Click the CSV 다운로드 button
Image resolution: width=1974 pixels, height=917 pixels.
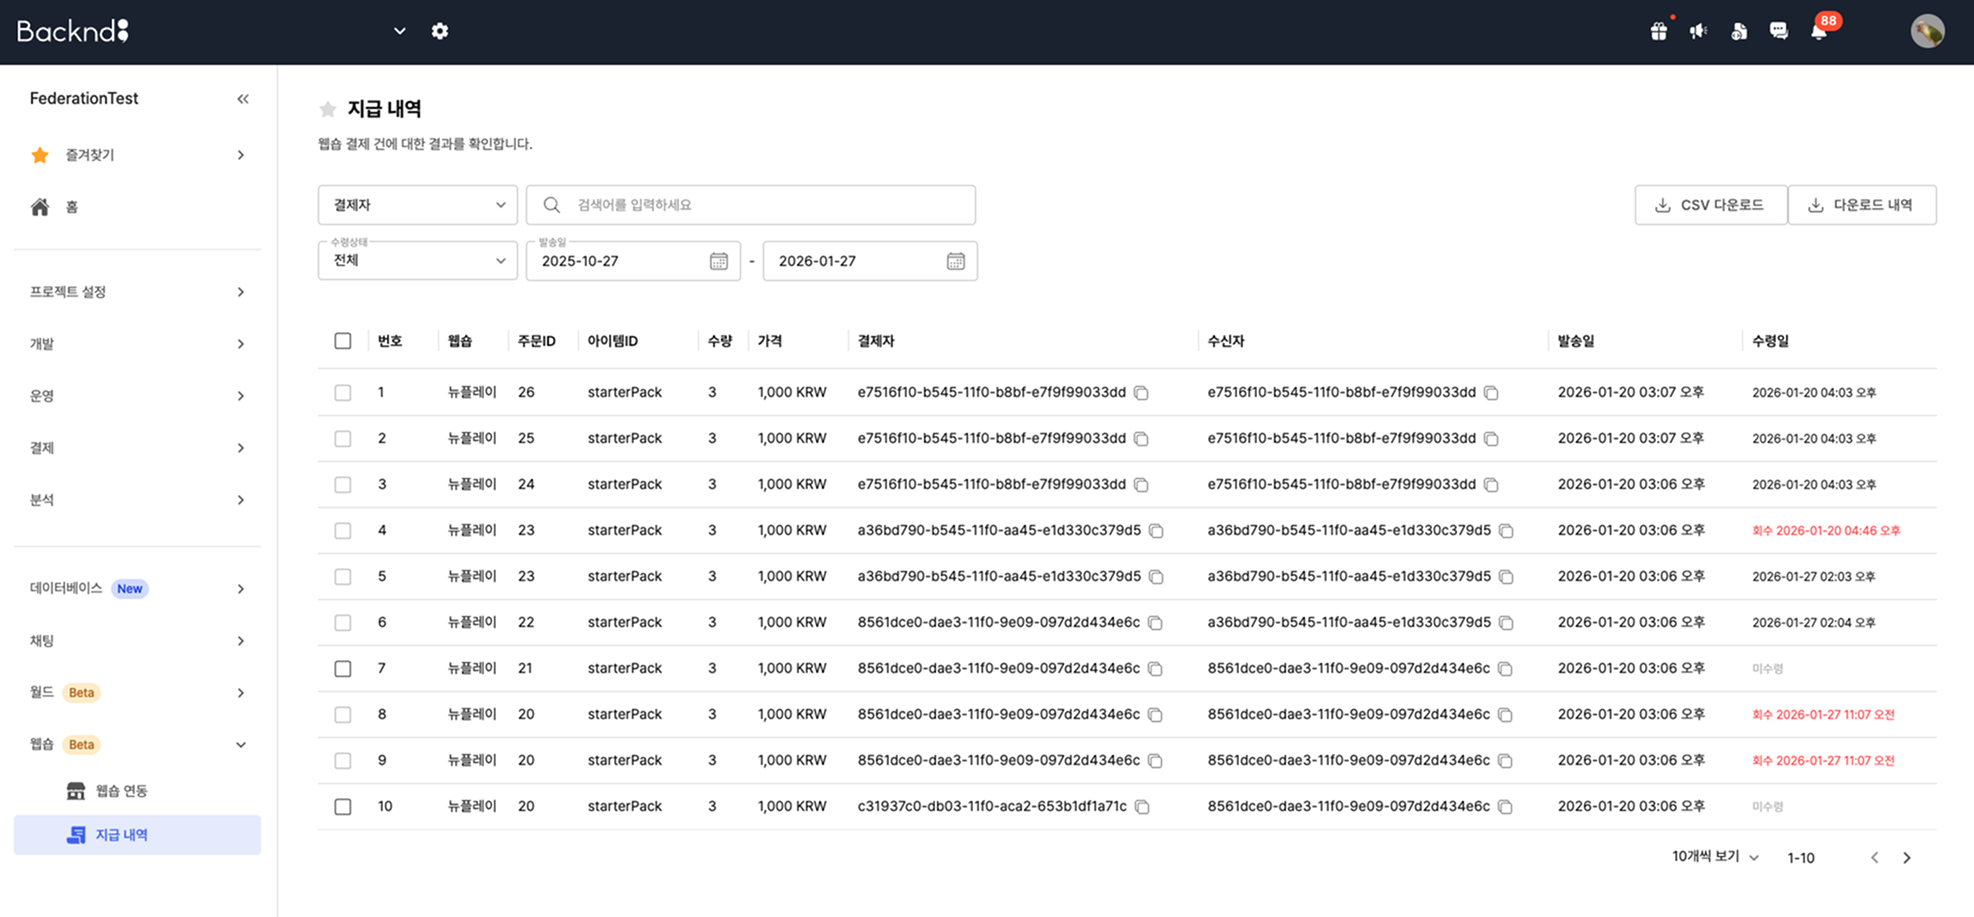click(x=1710, y=205)
